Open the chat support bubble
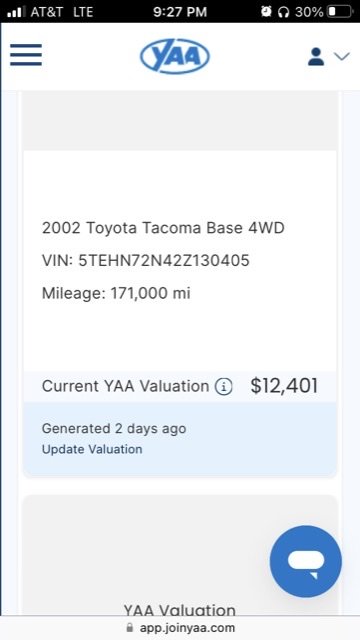 click(x=306, y=562)
